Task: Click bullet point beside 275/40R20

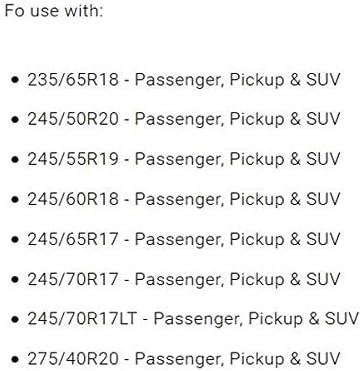Action: click(x=15, y=359)
